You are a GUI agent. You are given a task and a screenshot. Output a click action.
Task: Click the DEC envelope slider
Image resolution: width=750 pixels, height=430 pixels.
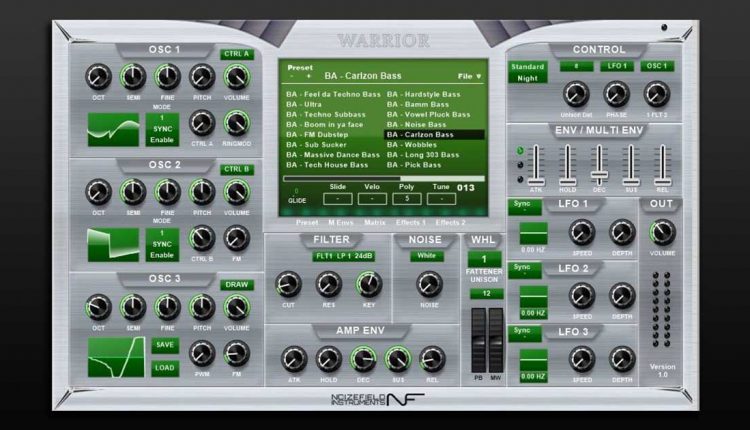pos(599,165)
